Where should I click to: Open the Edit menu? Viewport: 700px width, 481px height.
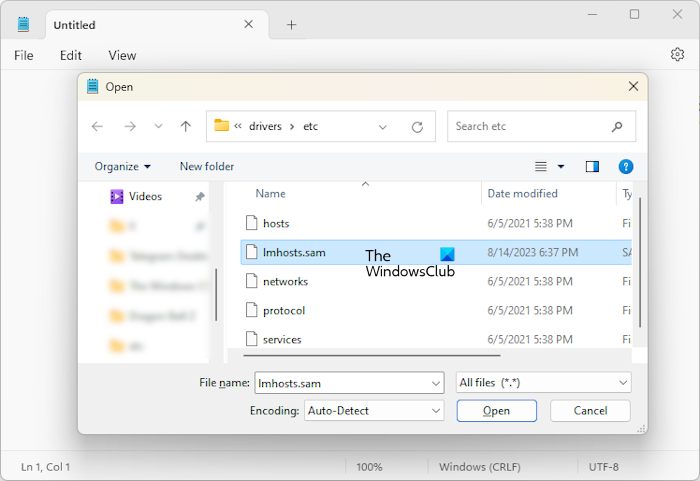tap(70, 55)
